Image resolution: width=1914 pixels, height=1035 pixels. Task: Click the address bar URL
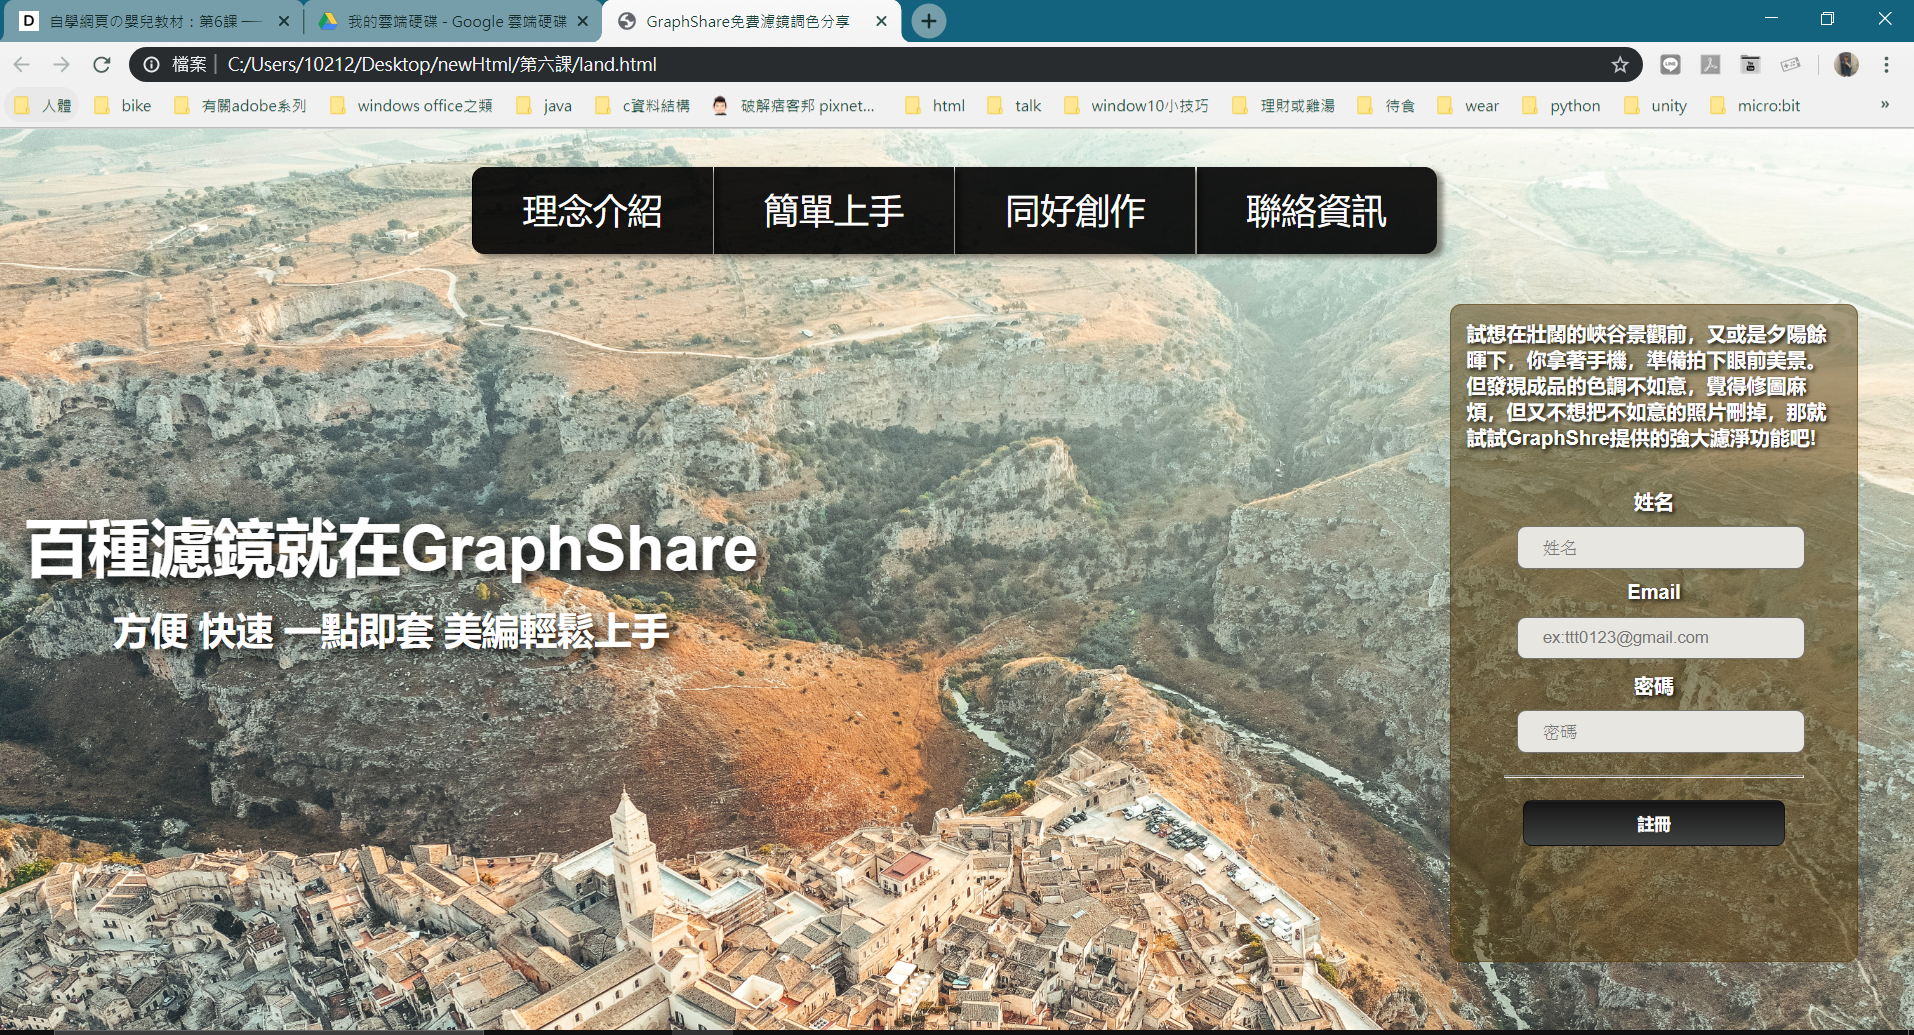442,65
